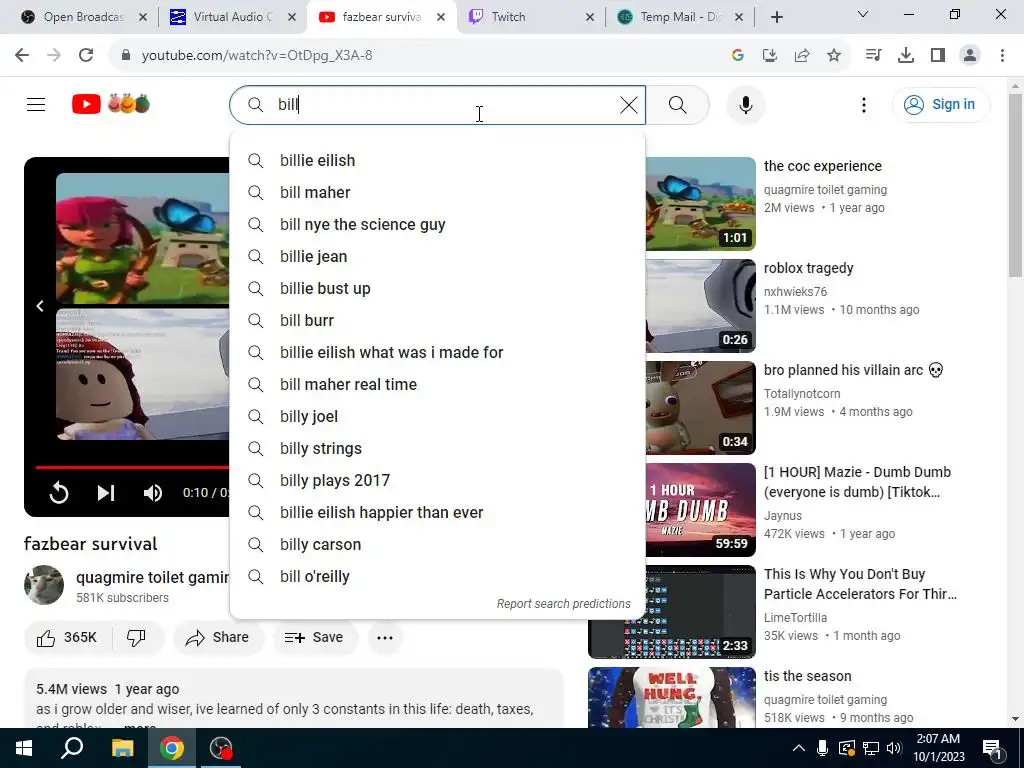Open the system volume control
Viewport: 1024px width, 768px height.
[894, 748]
